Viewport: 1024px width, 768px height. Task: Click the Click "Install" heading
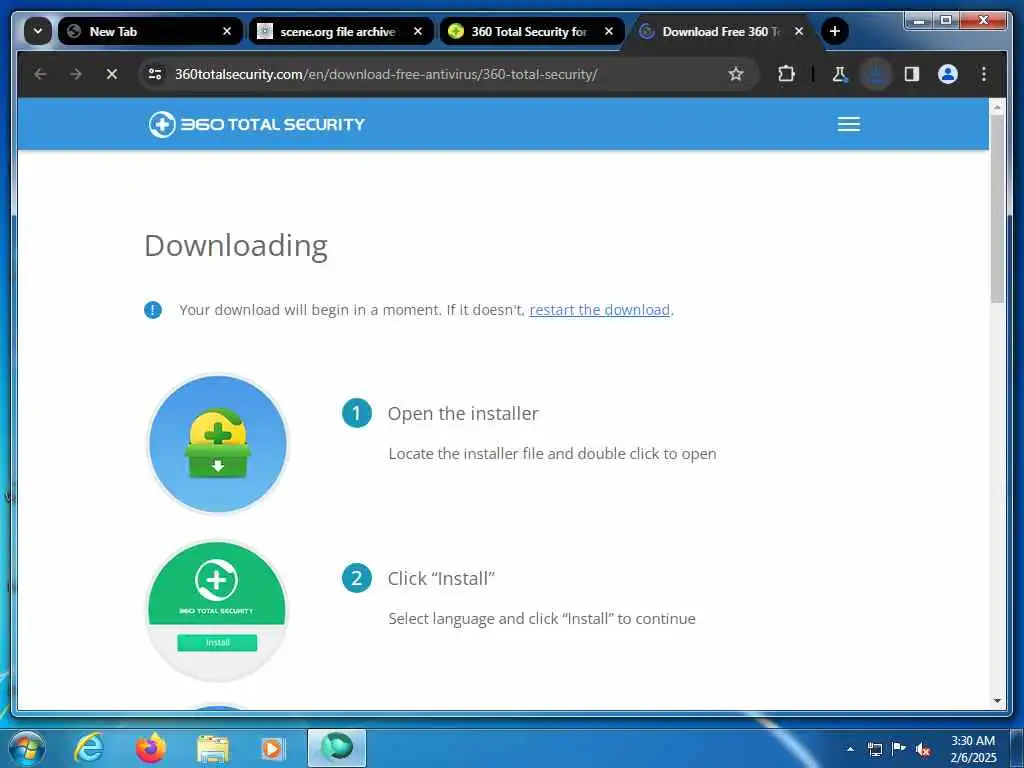coord(441,578)
